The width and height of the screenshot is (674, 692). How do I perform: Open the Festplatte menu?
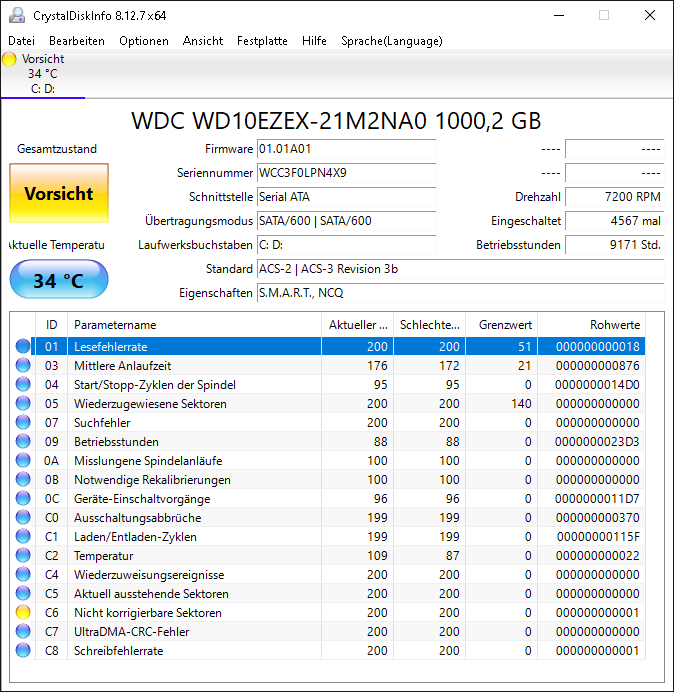262,41
